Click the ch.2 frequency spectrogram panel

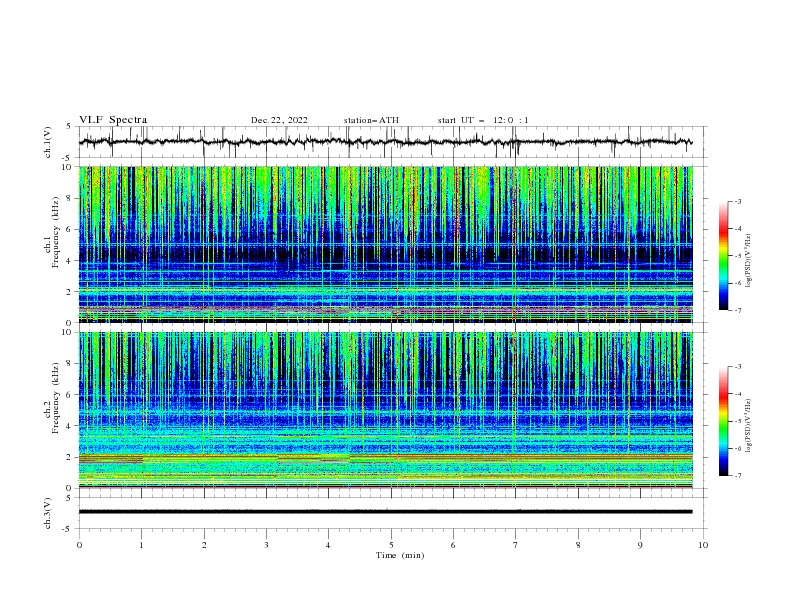click(x=386, y=410)
